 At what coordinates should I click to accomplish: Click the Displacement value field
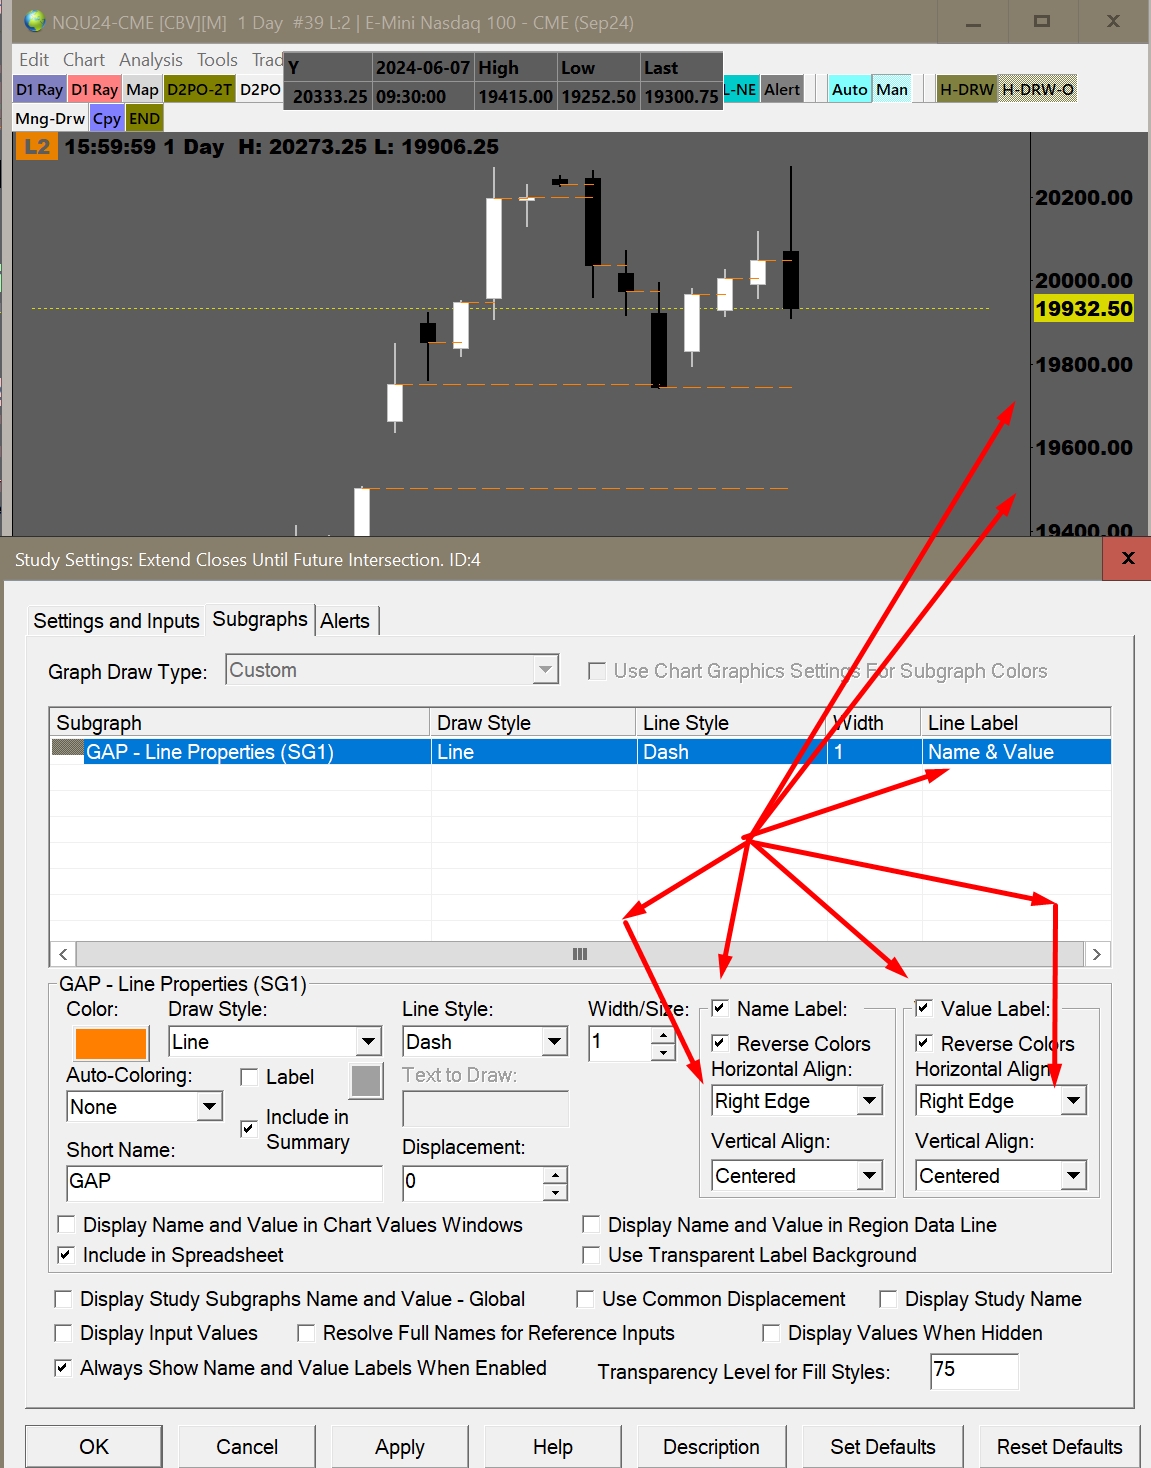(x=472, y=1182)
